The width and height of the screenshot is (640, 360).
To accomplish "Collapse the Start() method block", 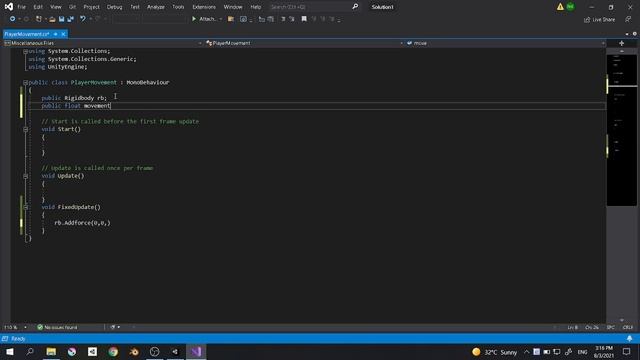I will (25, 129).
